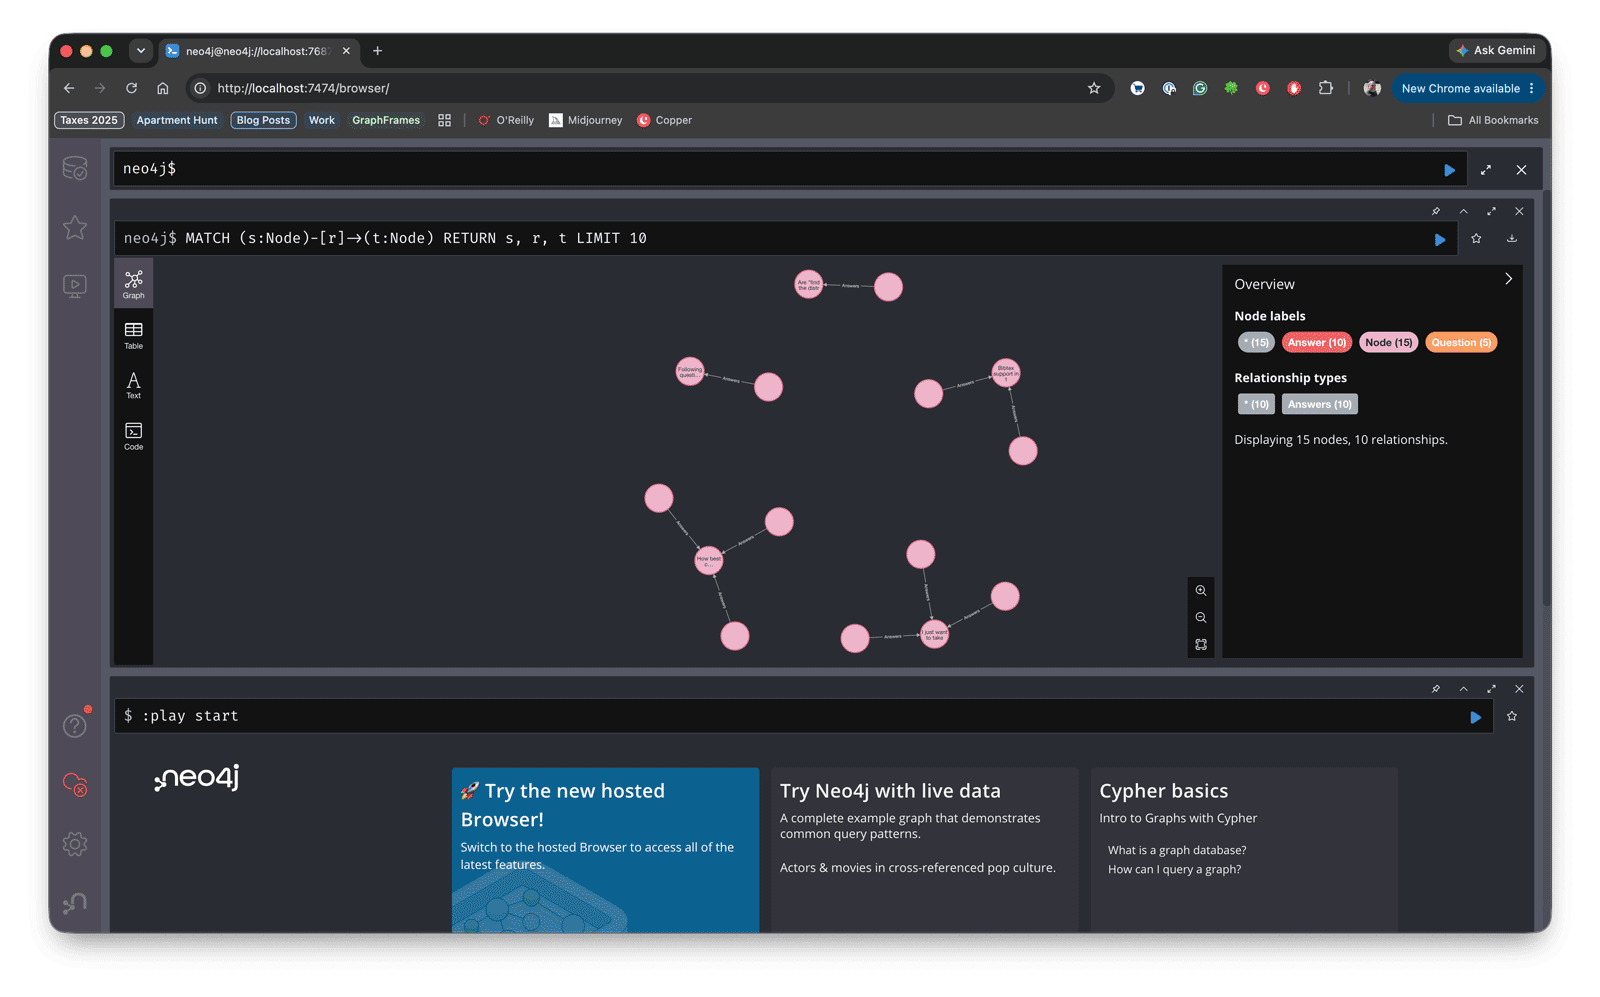Rerun the :play start command
The width and height of the screenshot is (1600, 997).
tap(1476, 717)
